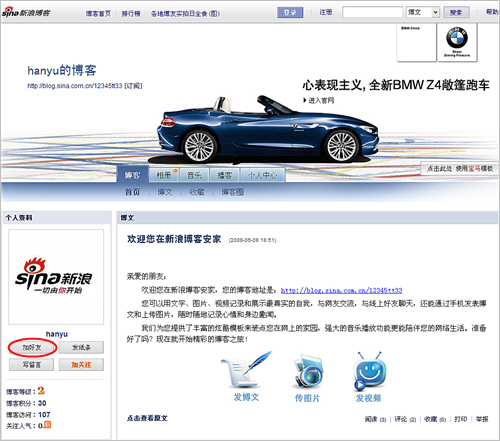500x441 pixels.
Task: Click the 收藏 favorite link below the post
Action: pos(435,419)
